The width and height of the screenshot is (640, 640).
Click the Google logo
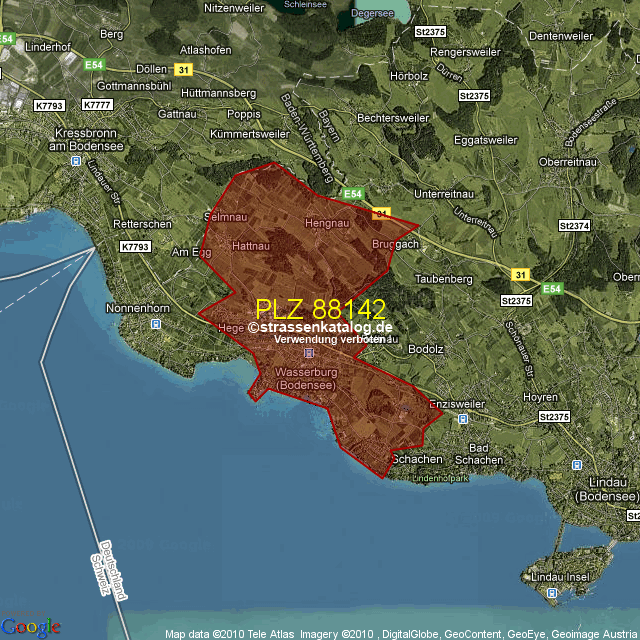point(30,627)
